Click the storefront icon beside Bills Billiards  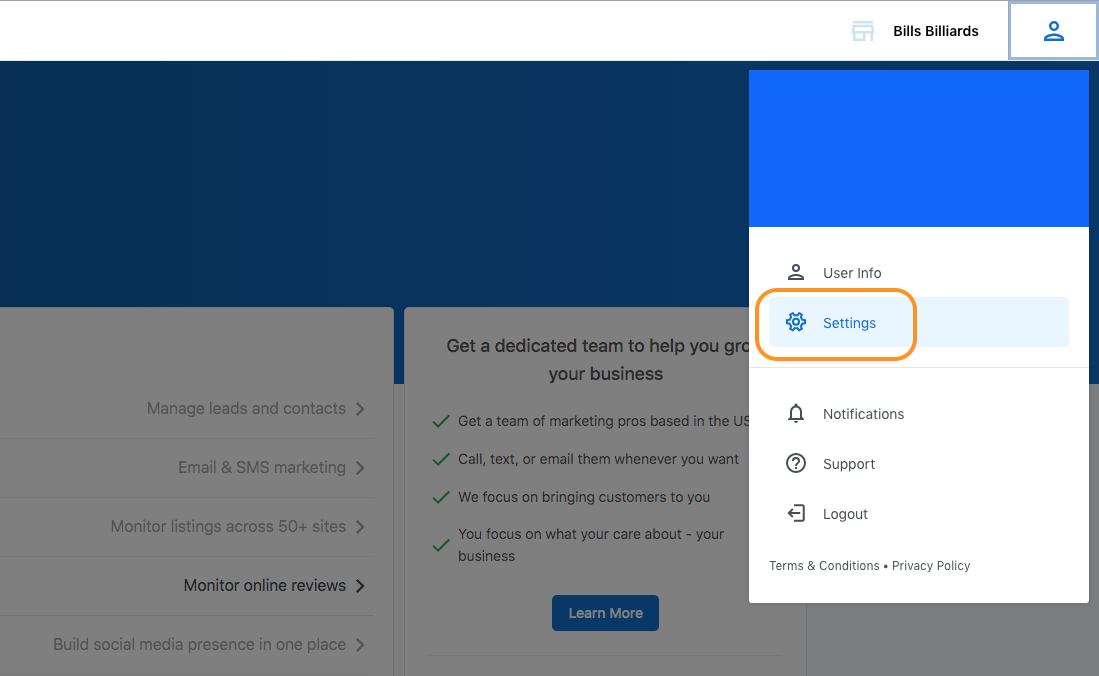[x=863, y=31]
